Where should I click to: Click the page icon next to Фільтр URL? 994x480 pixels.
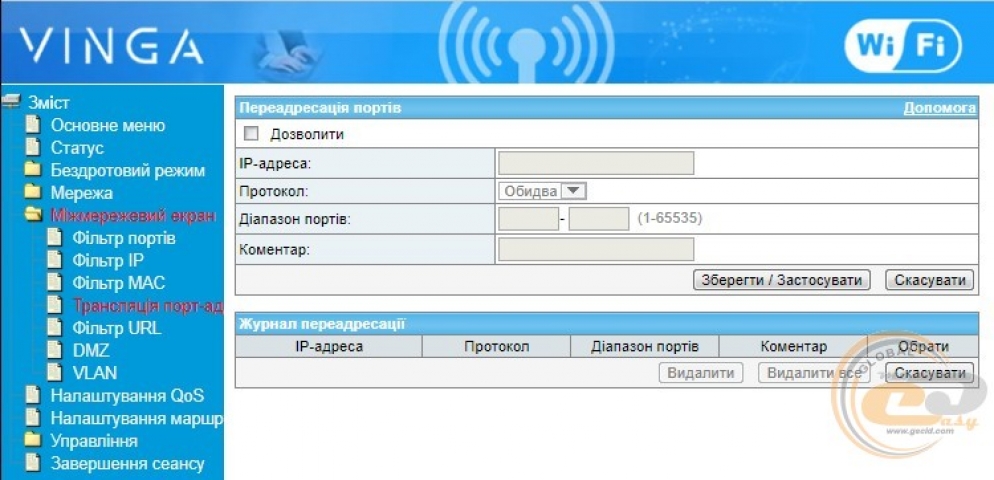[x=55, y=328]
